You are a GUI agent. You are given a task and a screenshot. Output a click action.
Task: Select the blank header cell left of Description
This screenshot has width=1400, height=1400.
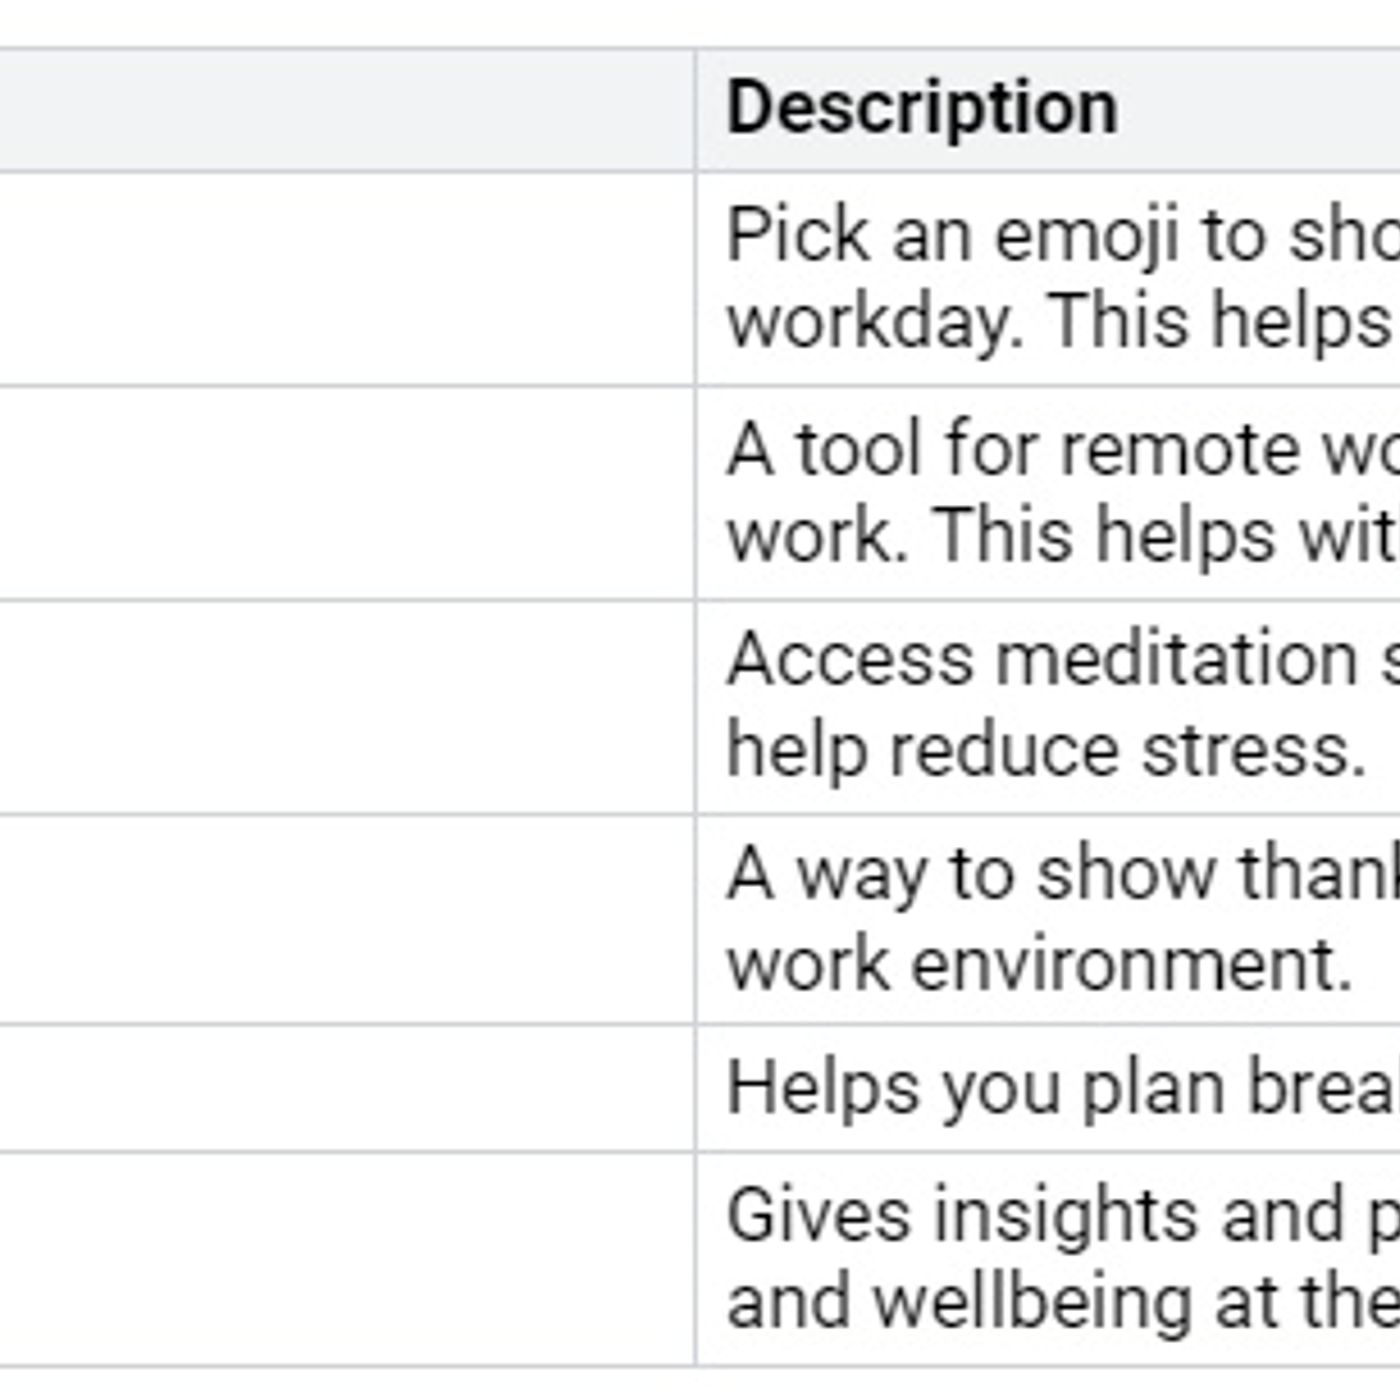pyautogui.click(x=346, y=110)
